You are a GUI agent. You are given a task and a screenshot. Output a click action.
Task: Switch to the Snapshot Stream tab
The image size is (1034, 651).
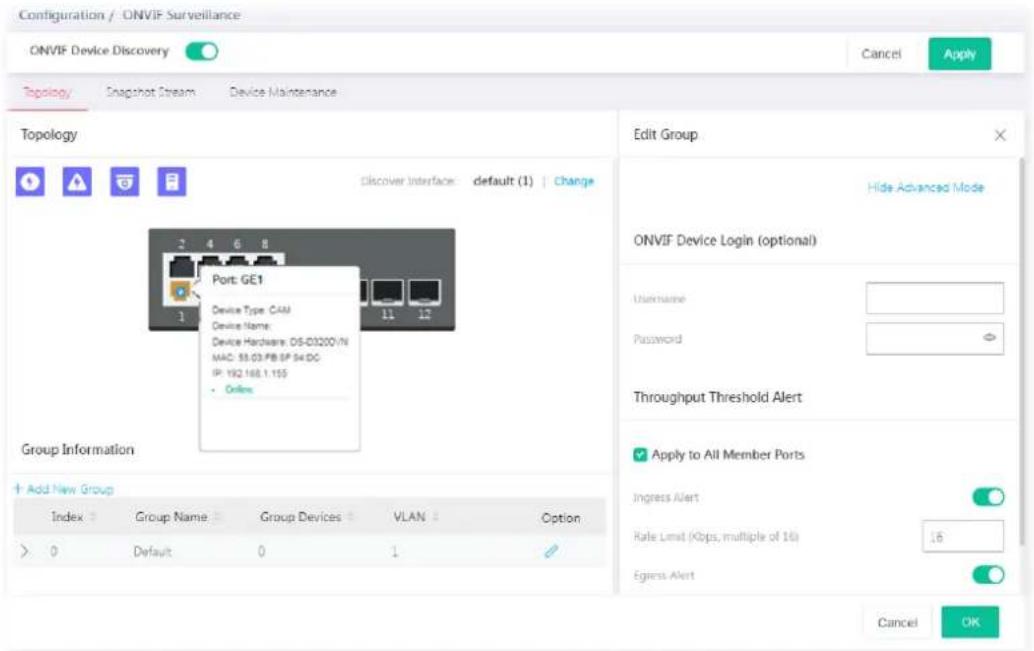tap(150, 92)
